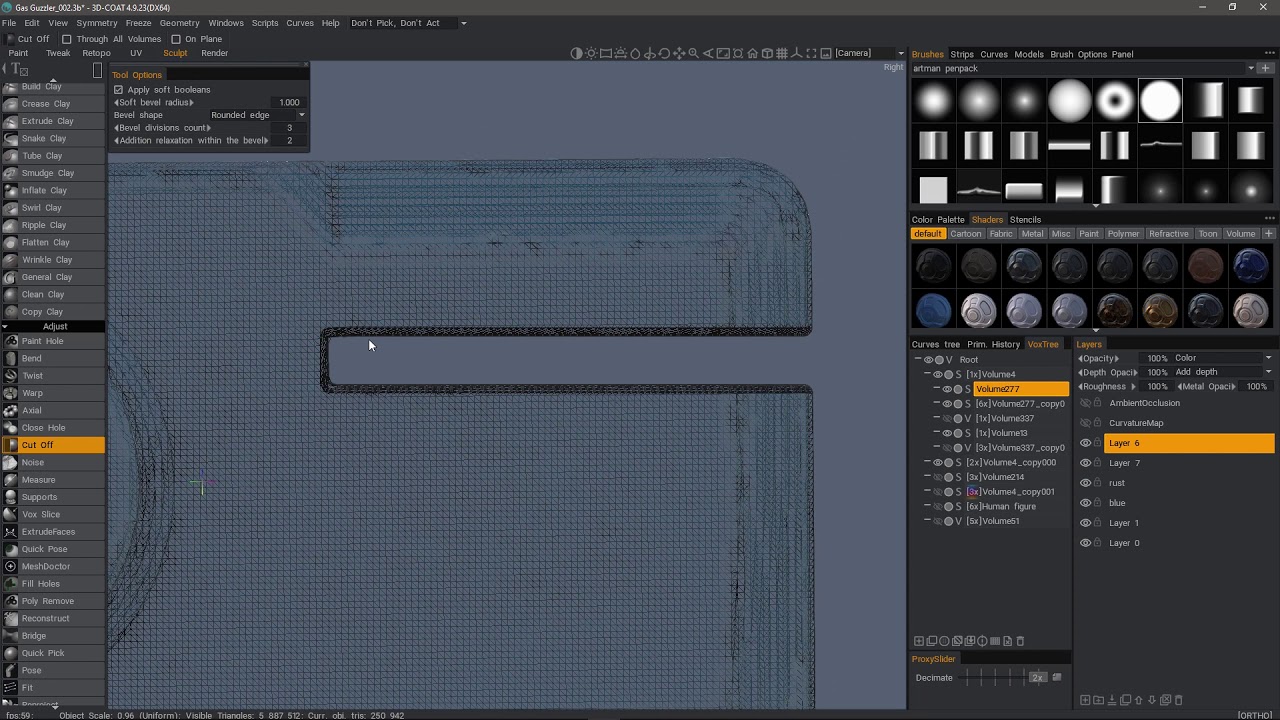The height and width of the screenshot is (720, 1280).
Task: Open the Symmetry menu
Action: point(96,23)
